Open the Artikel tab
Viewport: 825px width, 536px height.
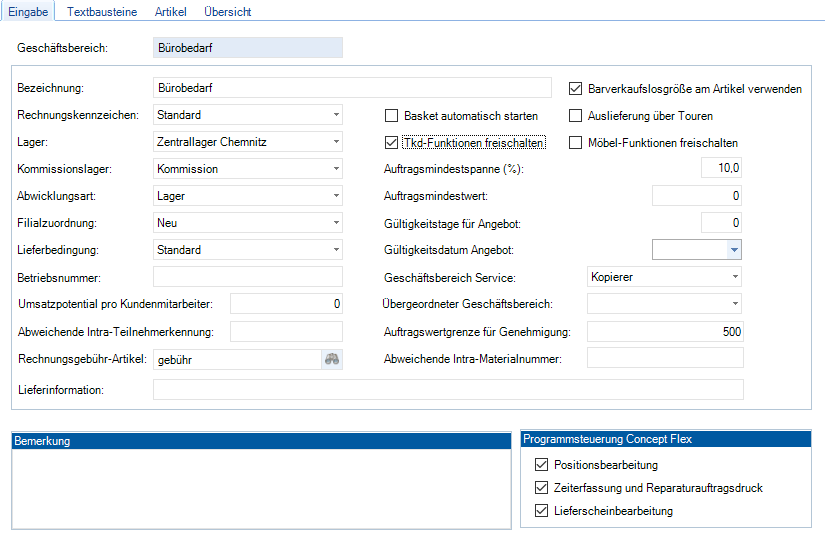pos(170,12)
